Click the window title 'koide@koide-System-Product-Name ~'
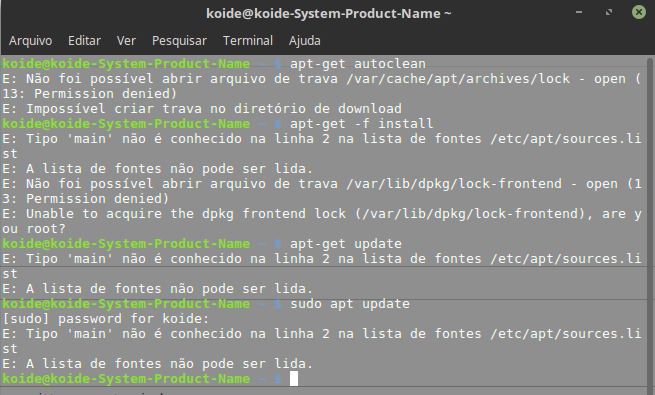 329,13
